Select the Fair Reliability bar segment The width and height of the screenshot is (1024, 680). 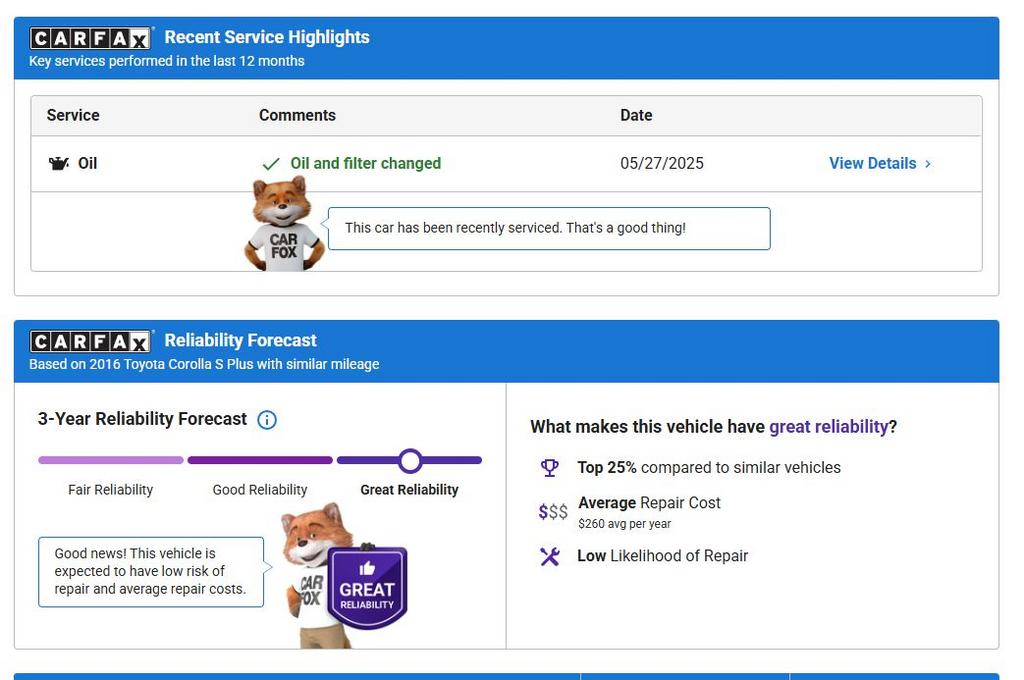point(110,460)
